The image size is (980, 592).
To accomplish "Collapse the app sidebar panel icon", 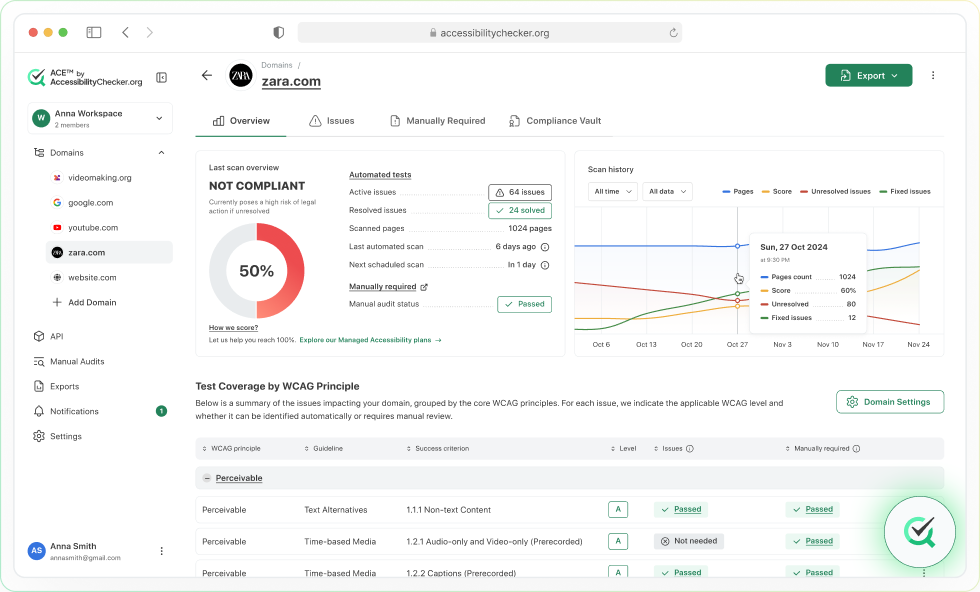I will [x=161, y=78].
